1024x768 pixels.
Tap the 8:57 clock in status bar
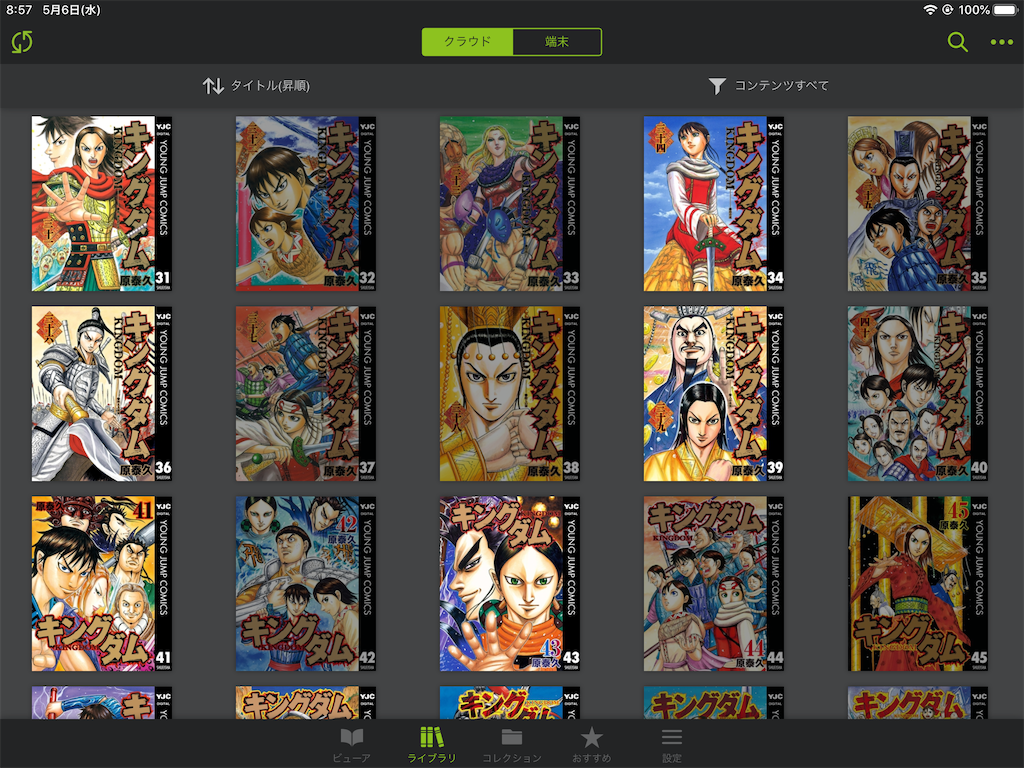tap(19, 10)
